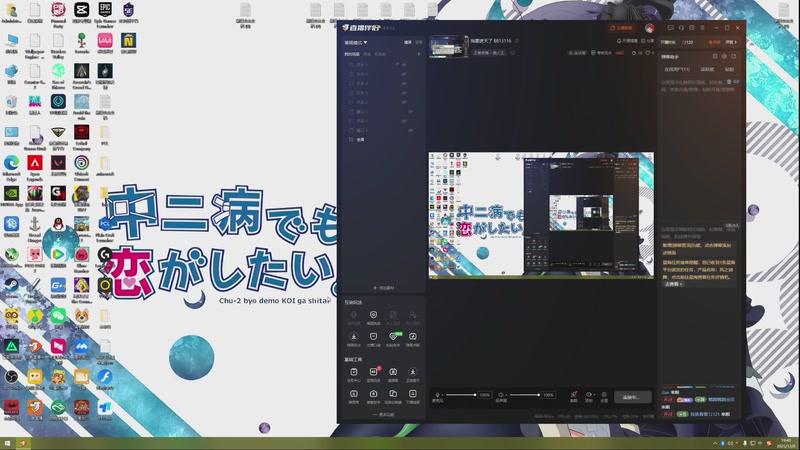Open the sparkle-arrows icon in interactive features
The image size is (800, 450).
click(393, 315)
